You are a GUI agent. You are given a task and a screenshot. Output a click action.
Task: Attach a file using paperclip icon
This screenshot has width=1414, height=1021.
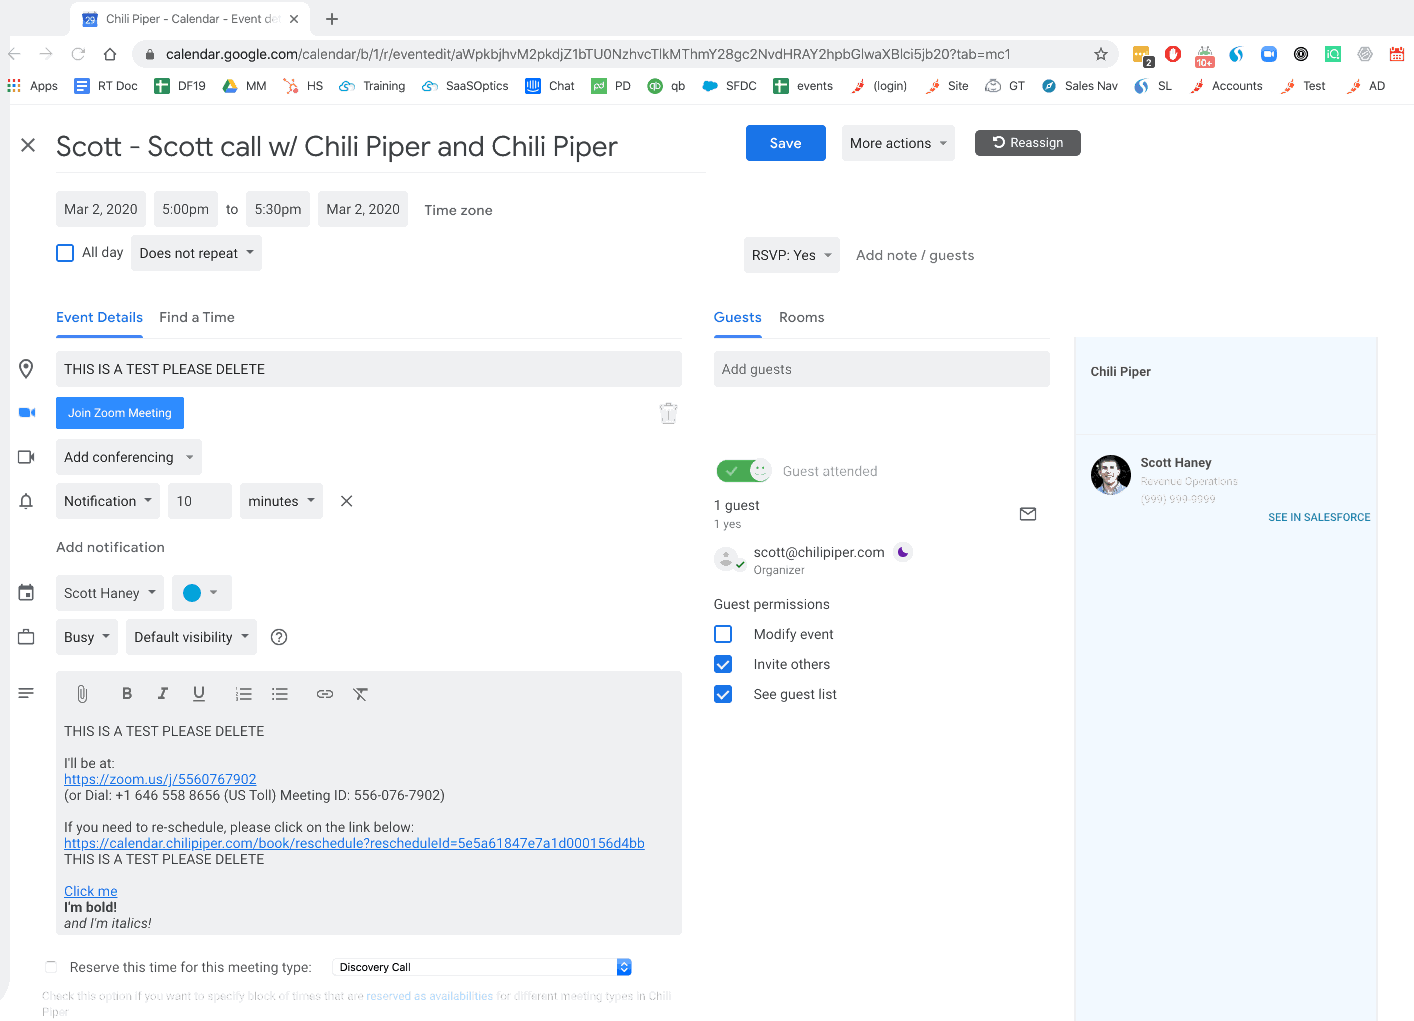click(x=82, y=693)
